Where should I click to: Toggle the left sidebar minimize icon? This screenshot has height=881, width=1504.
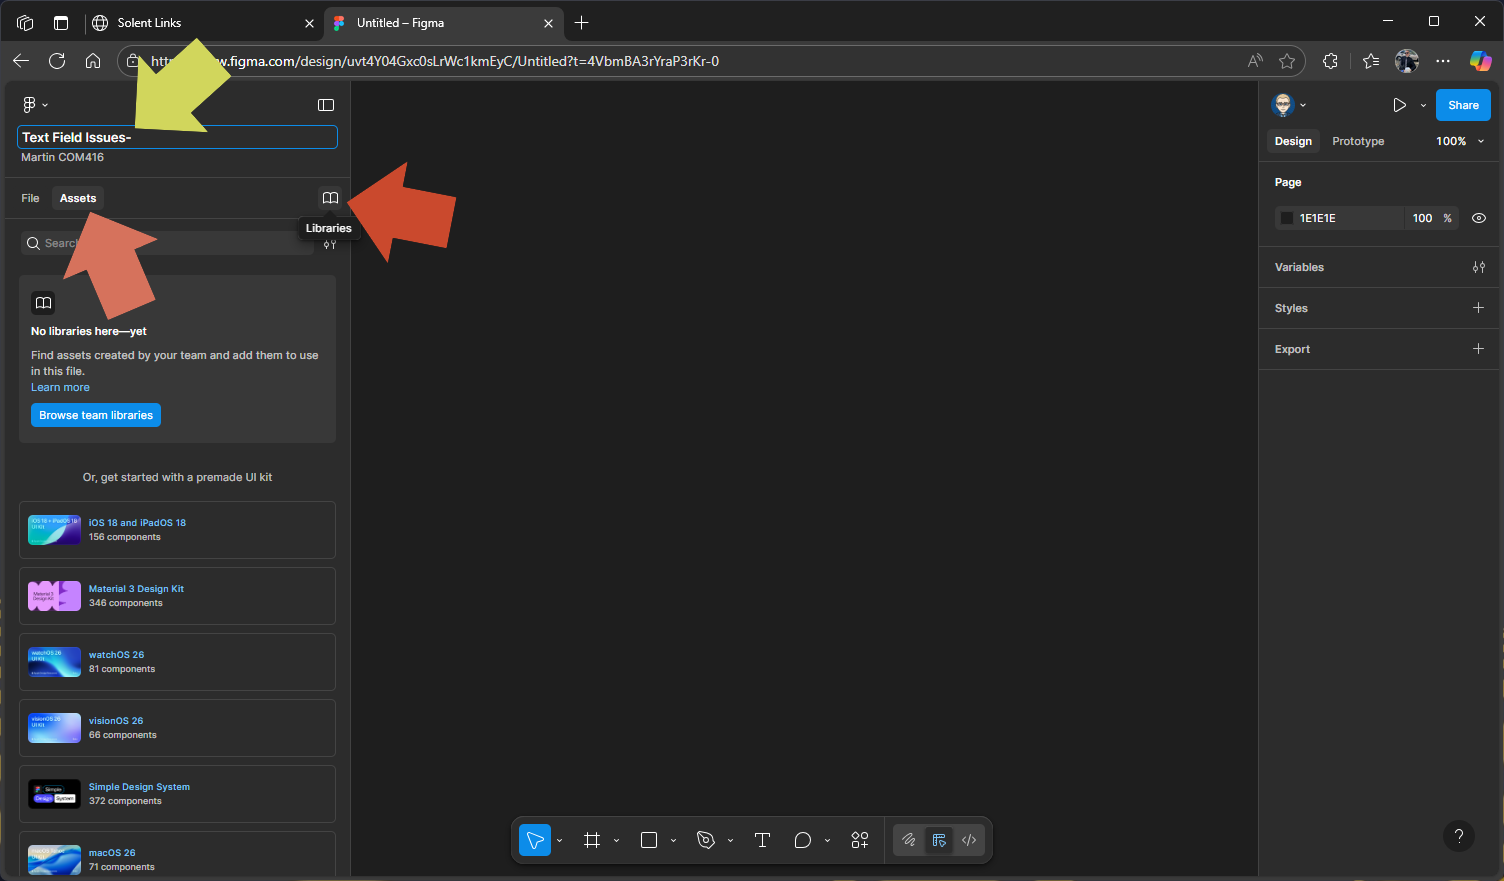(326, 105)
